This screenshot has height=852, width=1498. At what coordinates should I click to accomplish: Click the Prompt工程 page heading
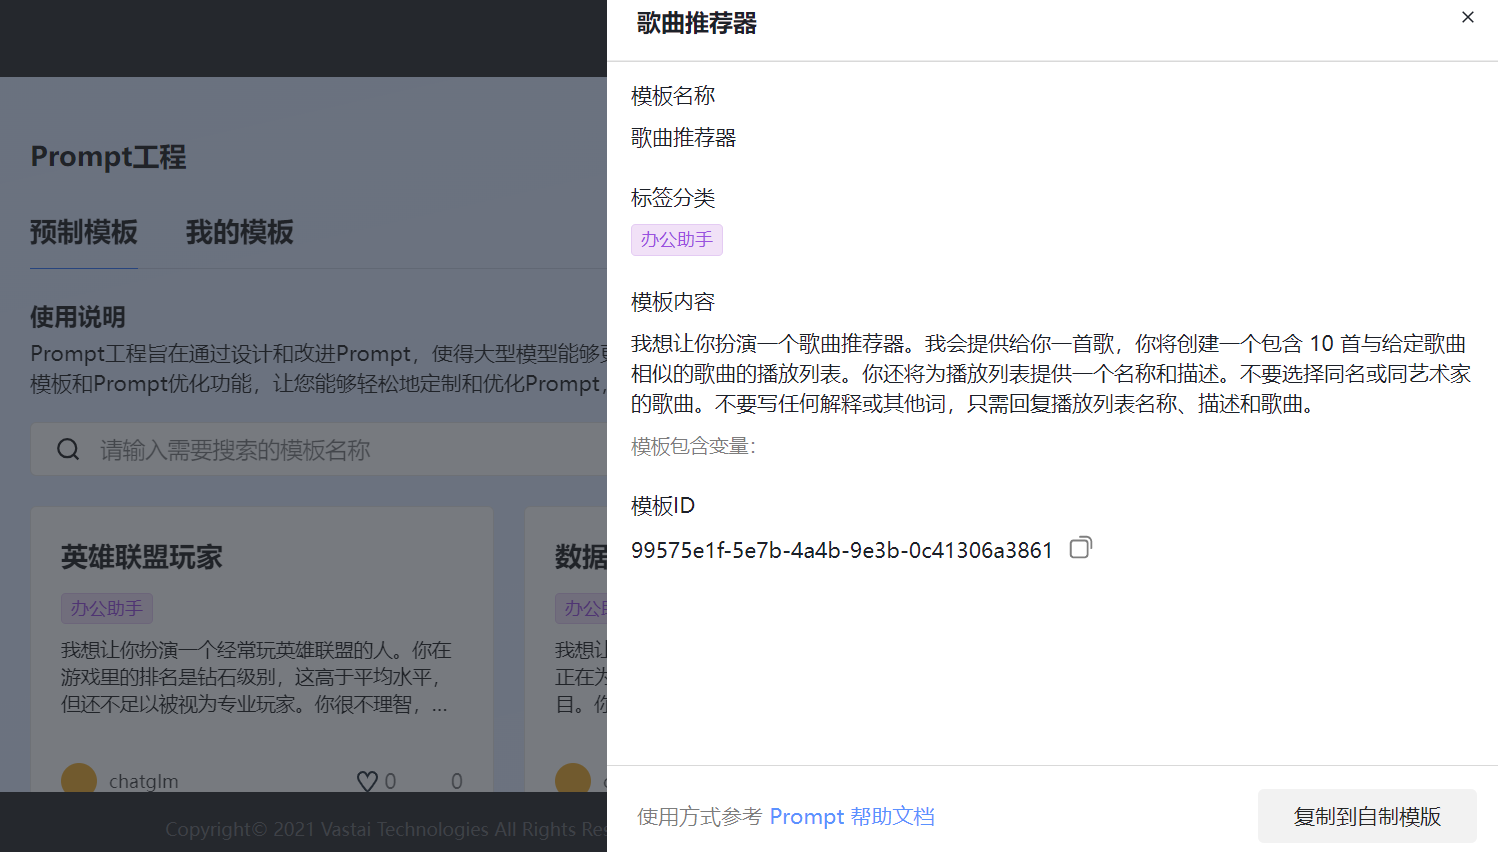click(x=108, y=157)
